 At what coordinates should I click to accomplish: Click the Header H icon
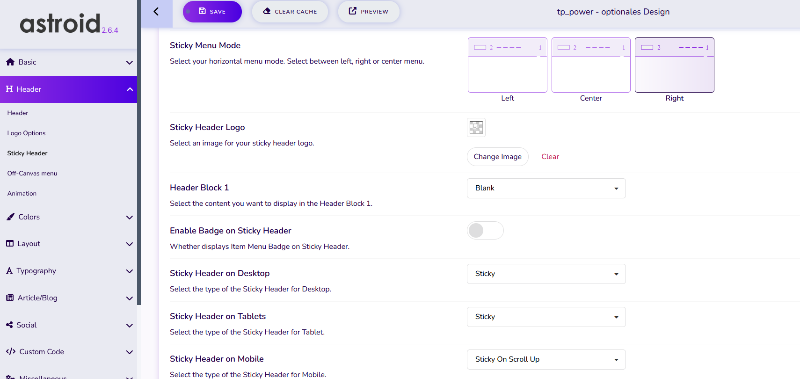[10, 89]
